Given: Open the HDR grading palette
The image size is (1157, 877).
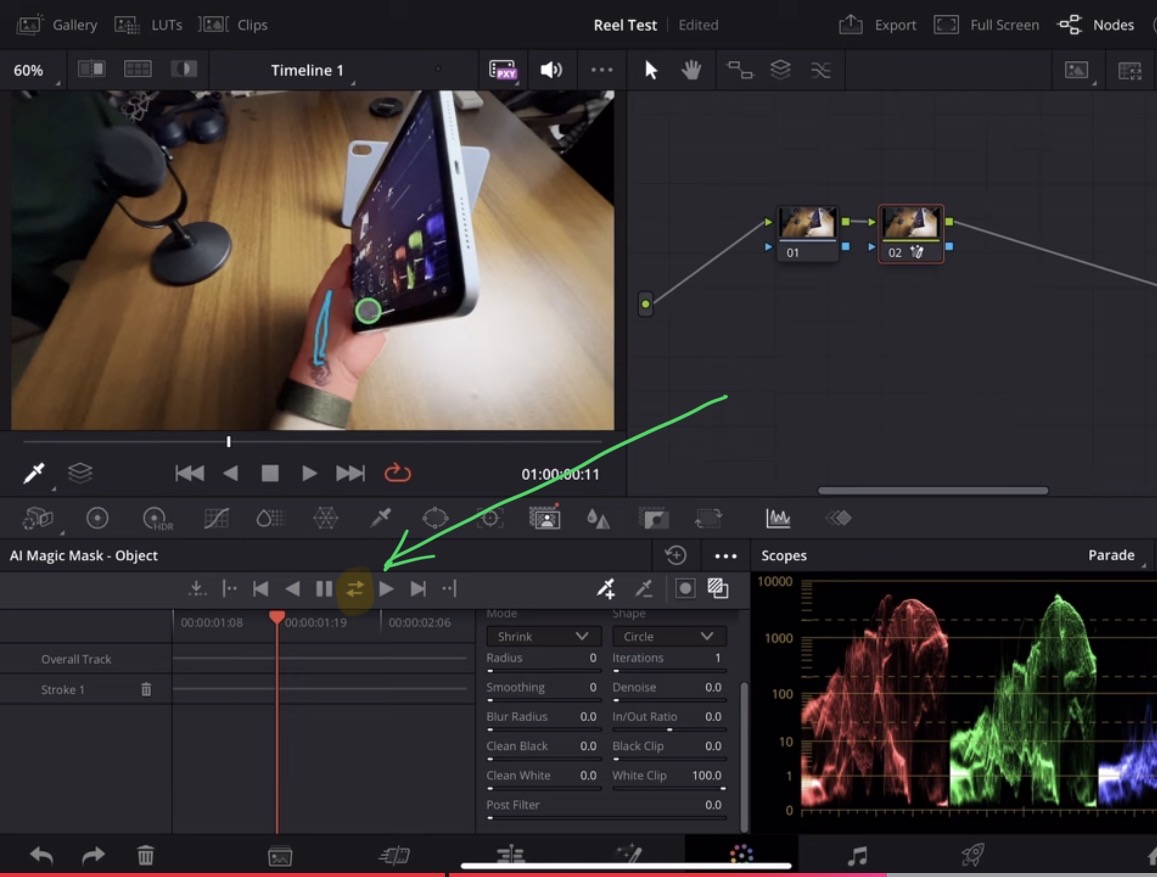Looking at the screenshot, I should tap(155, 518).
